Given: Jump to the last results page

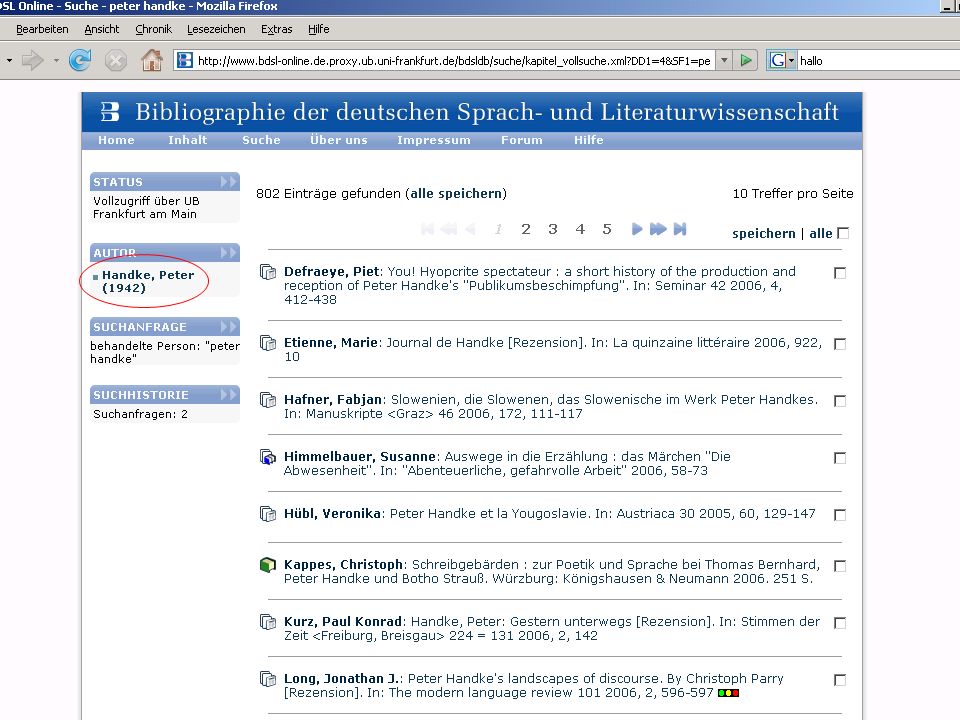Looking at the screenshot, I should tap(680, 229).
